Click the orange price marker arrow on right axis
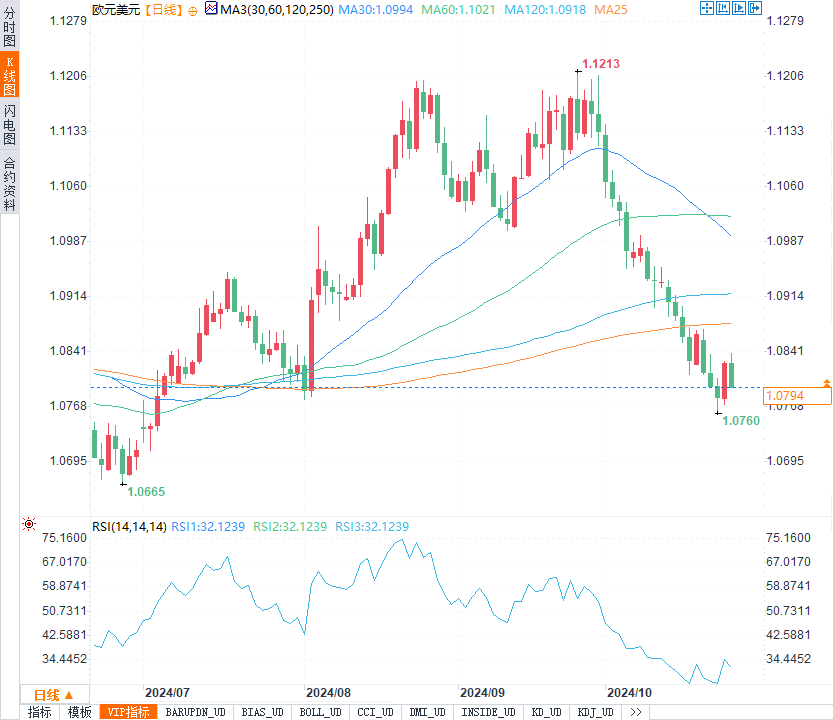This screenshot has width=833, height=720. point(826,383)
